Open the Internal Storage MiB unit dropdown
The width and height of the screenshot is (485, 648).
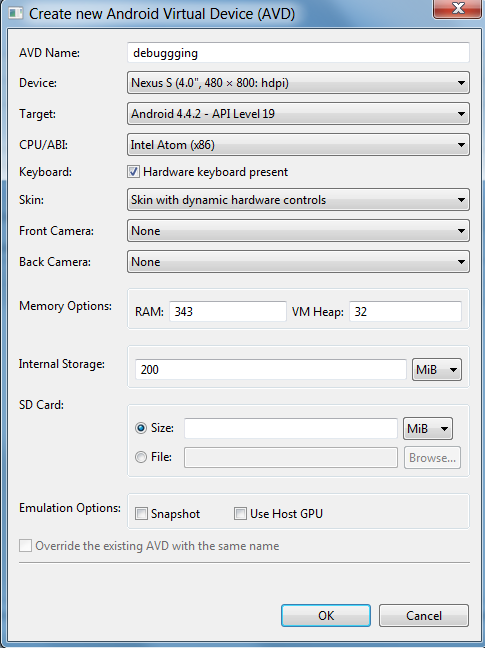click(437, 369)
